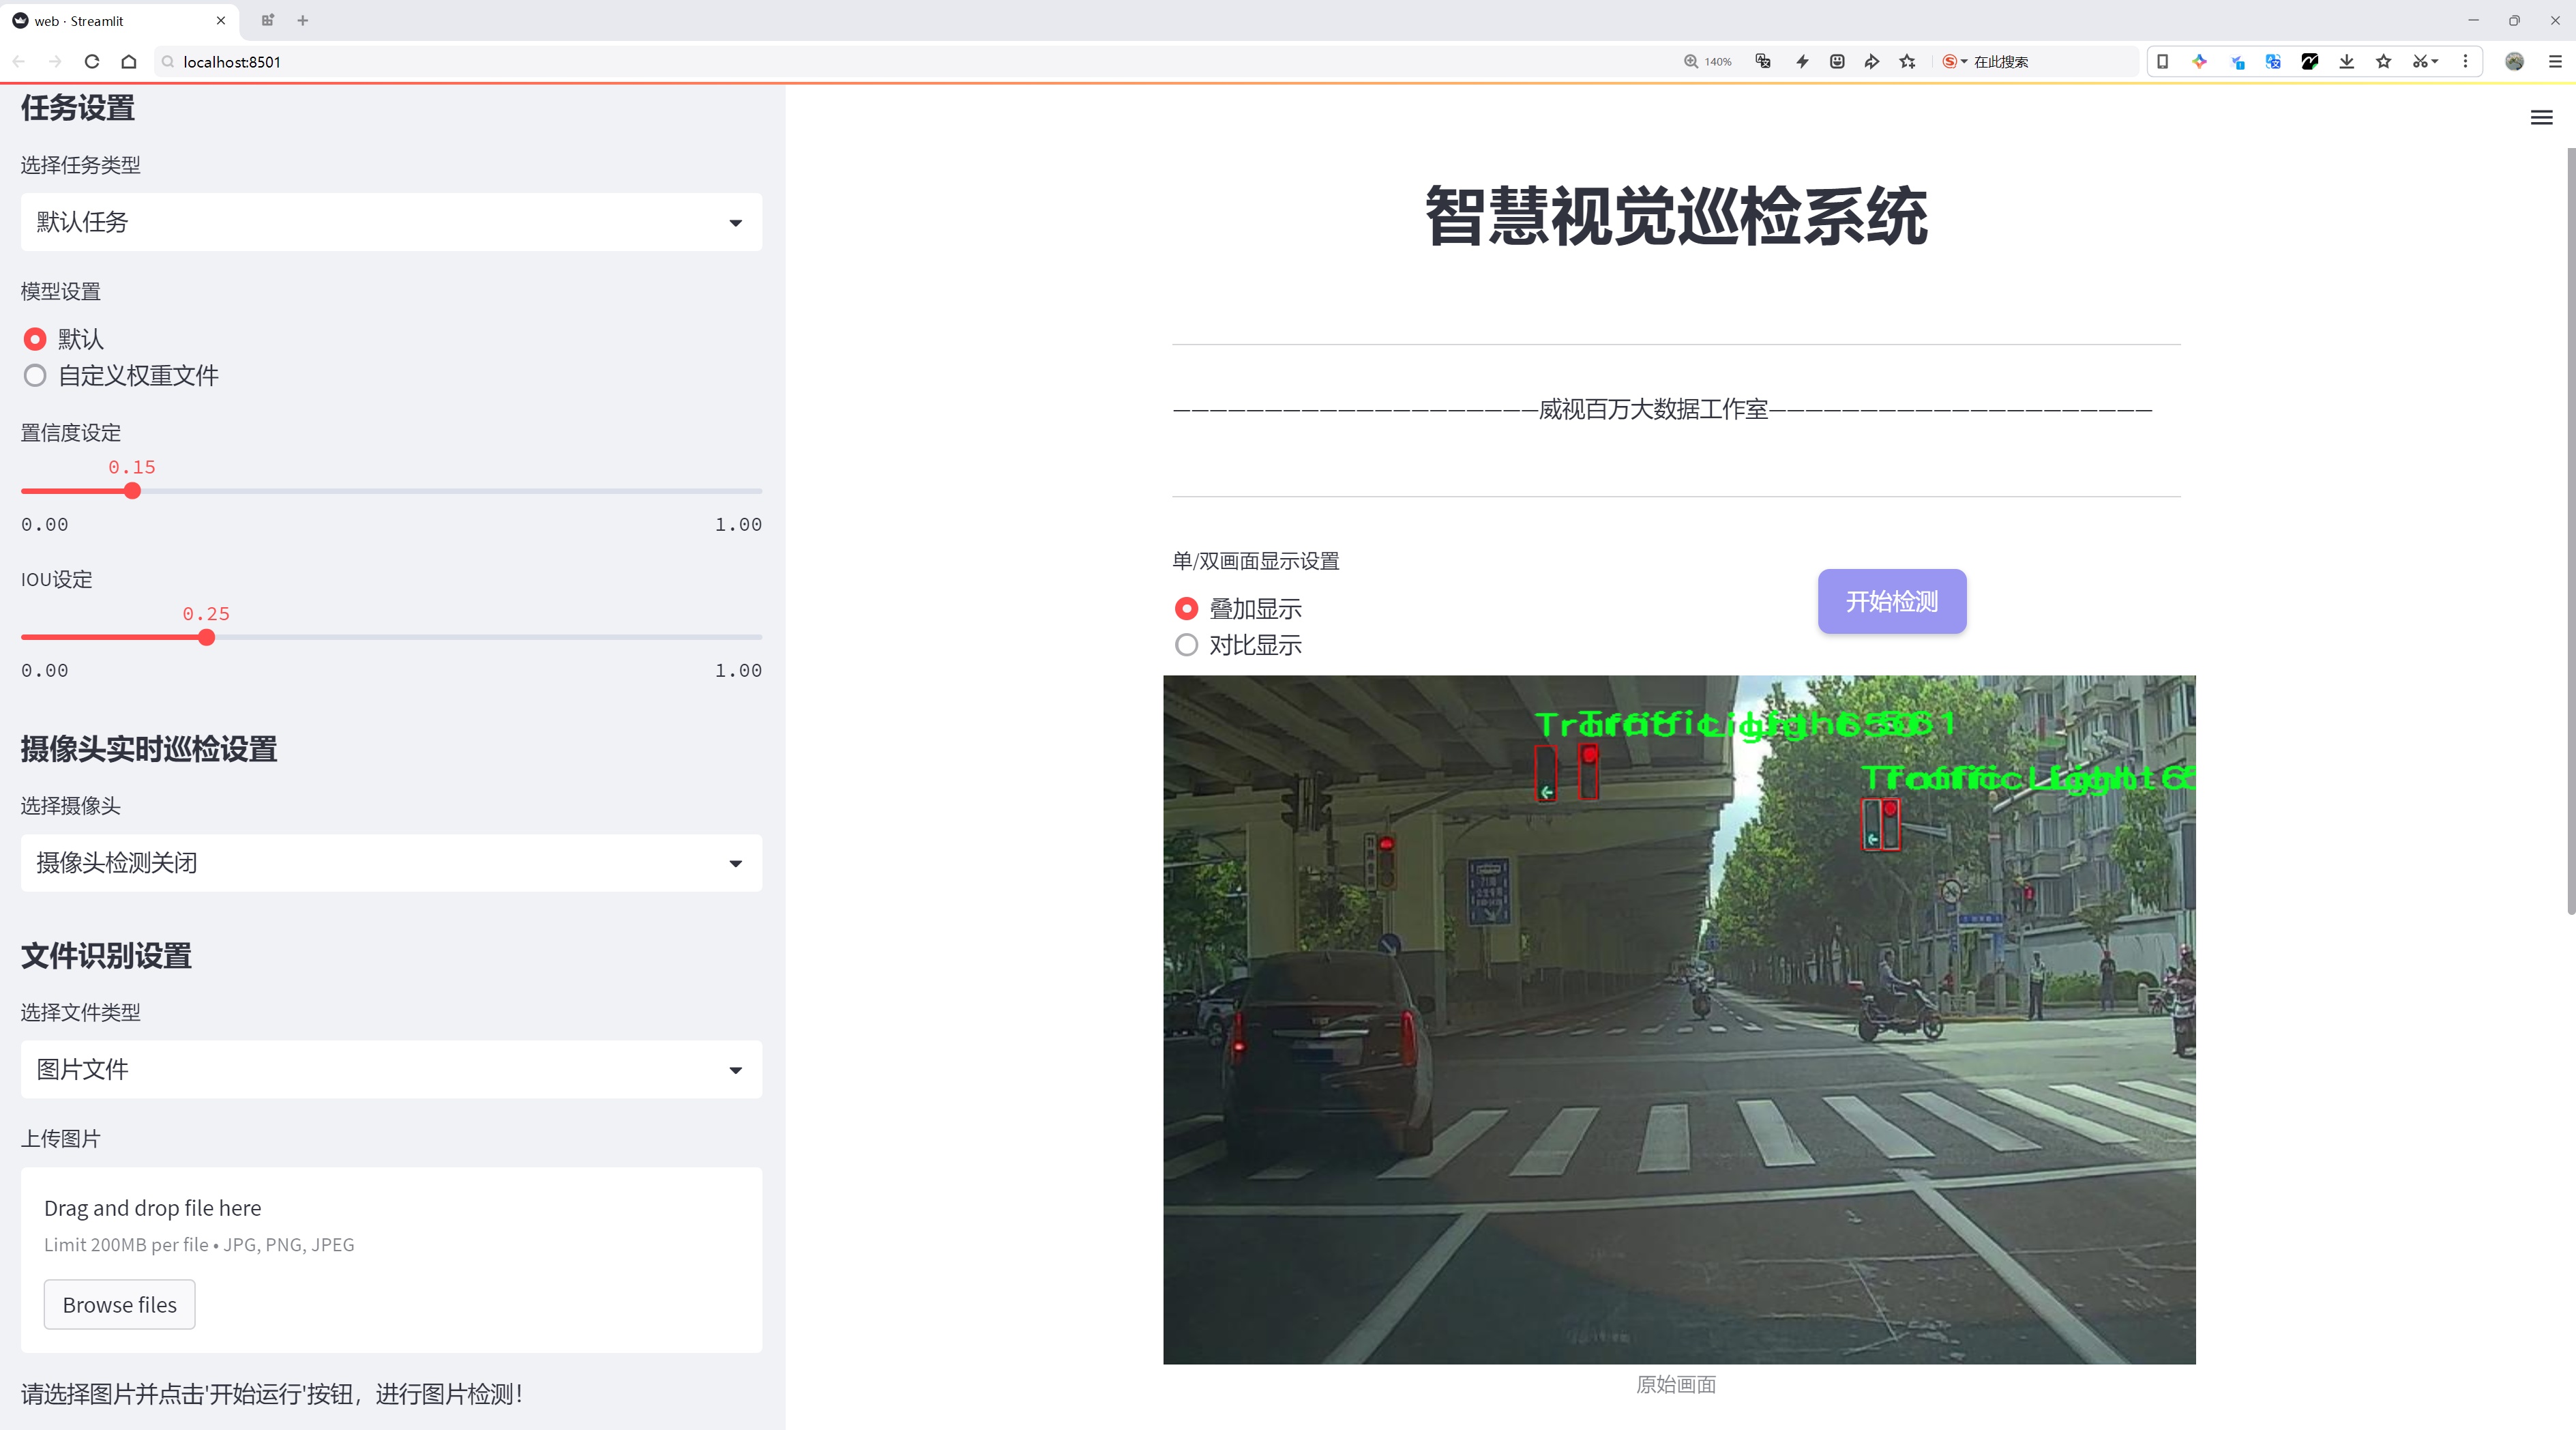
Task: Select 叠加显示 overlay display option
Action: [x=1186, y=609]
